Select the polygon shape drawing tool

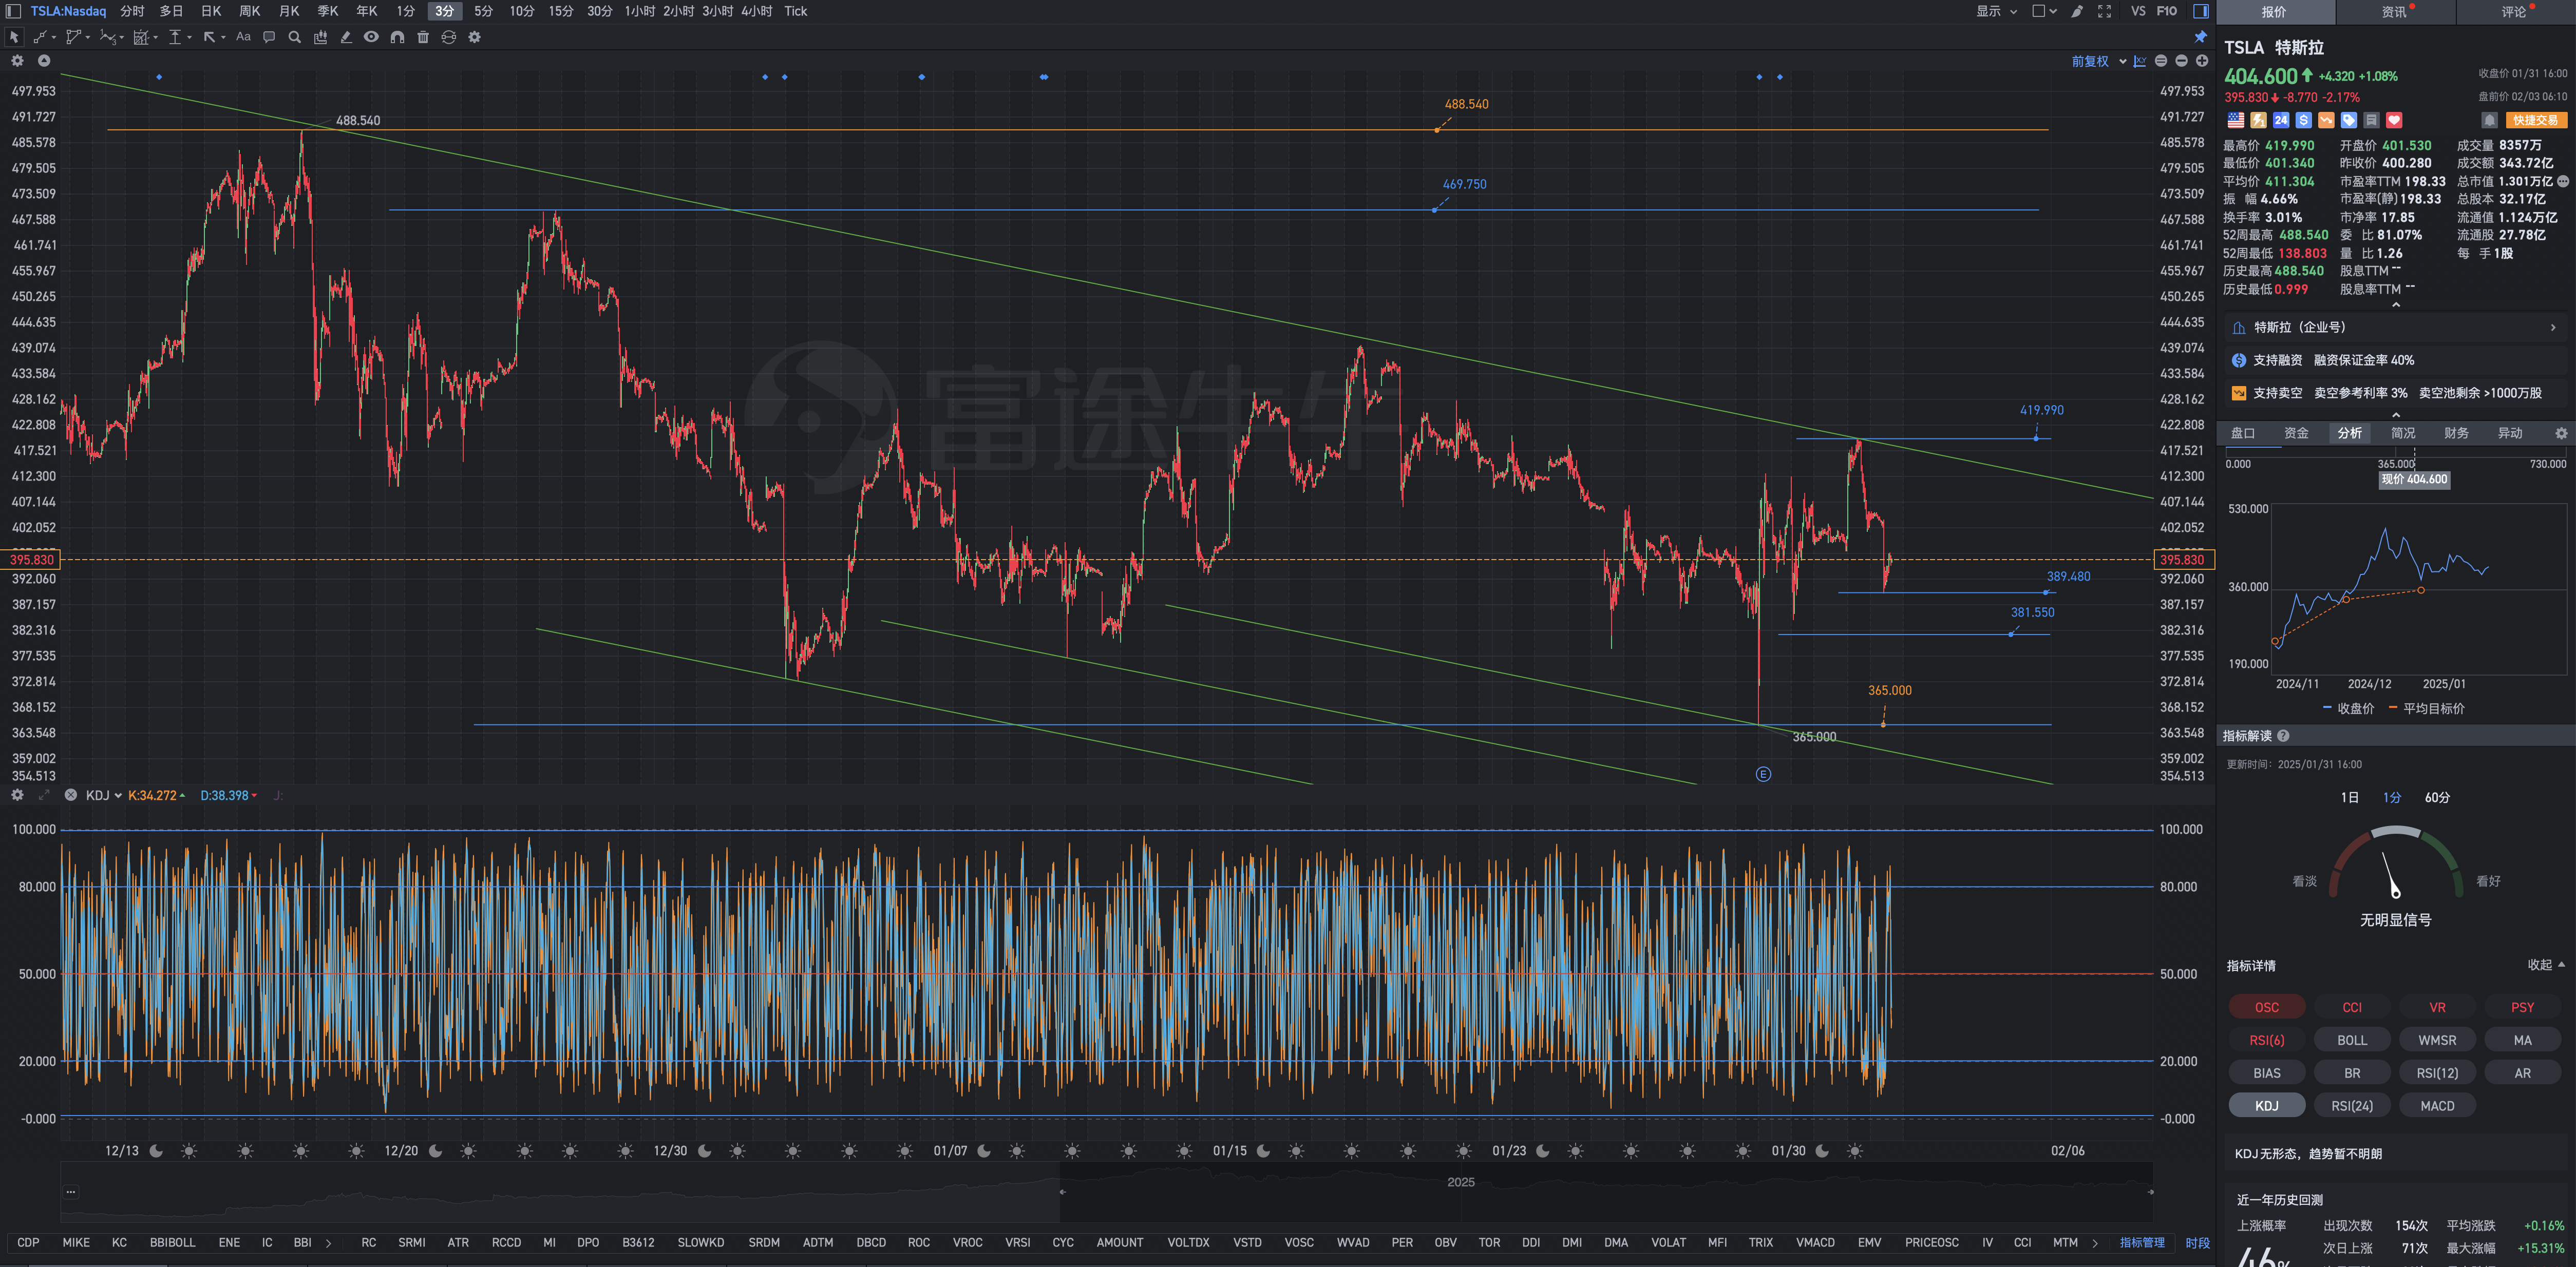[74, 37]
